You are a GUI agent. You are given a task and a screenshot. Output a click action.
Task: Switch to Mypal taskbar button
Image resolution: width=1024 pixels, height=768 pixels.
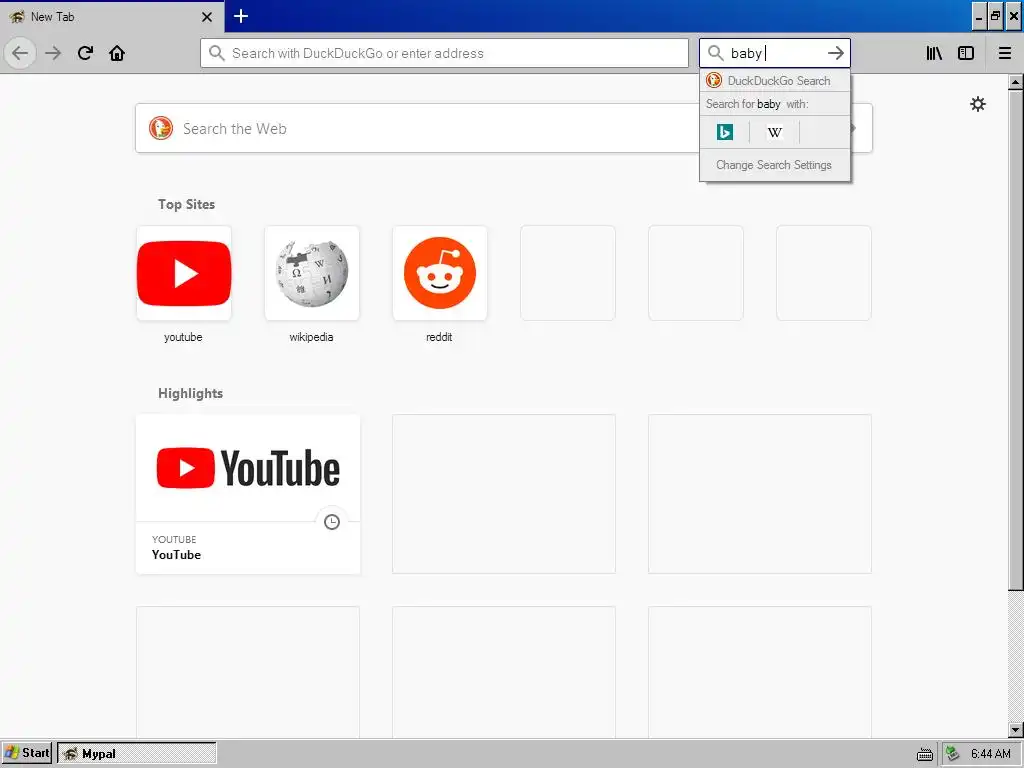click(136, 753)
